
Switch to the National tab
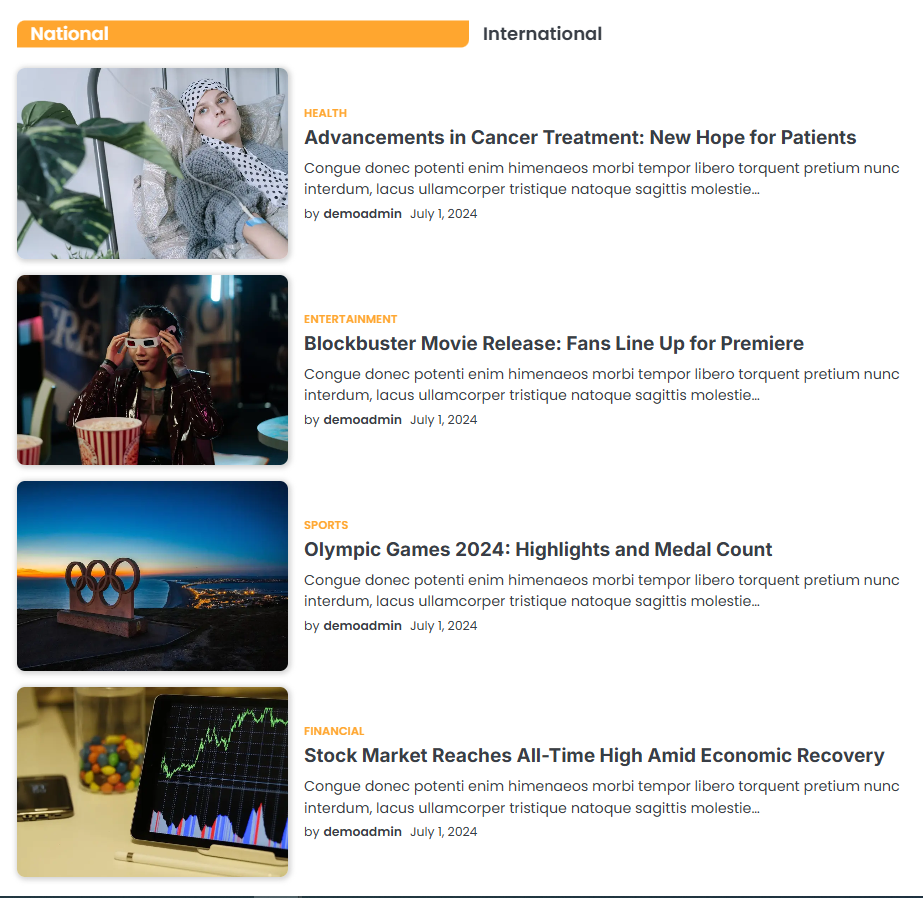[243, 34]
